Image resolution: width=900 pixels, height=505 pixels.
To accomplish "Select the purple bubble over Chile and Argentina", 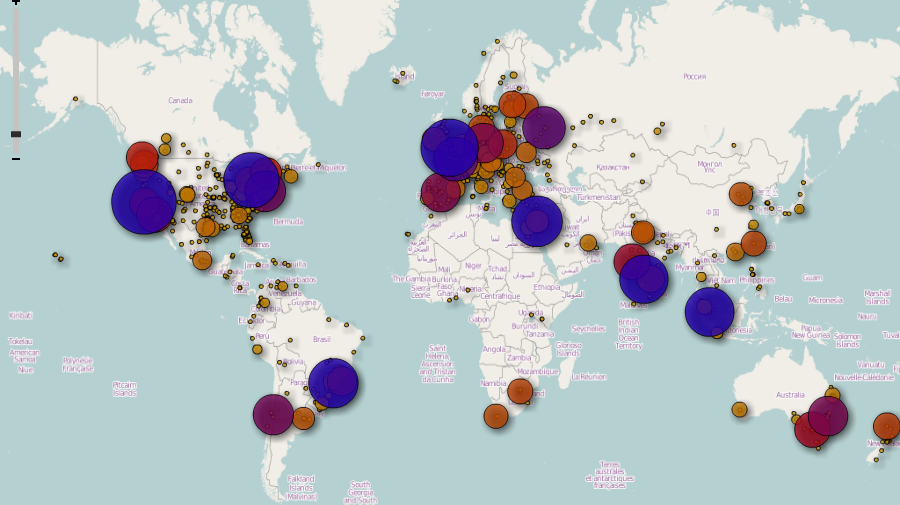I will 273,414.
